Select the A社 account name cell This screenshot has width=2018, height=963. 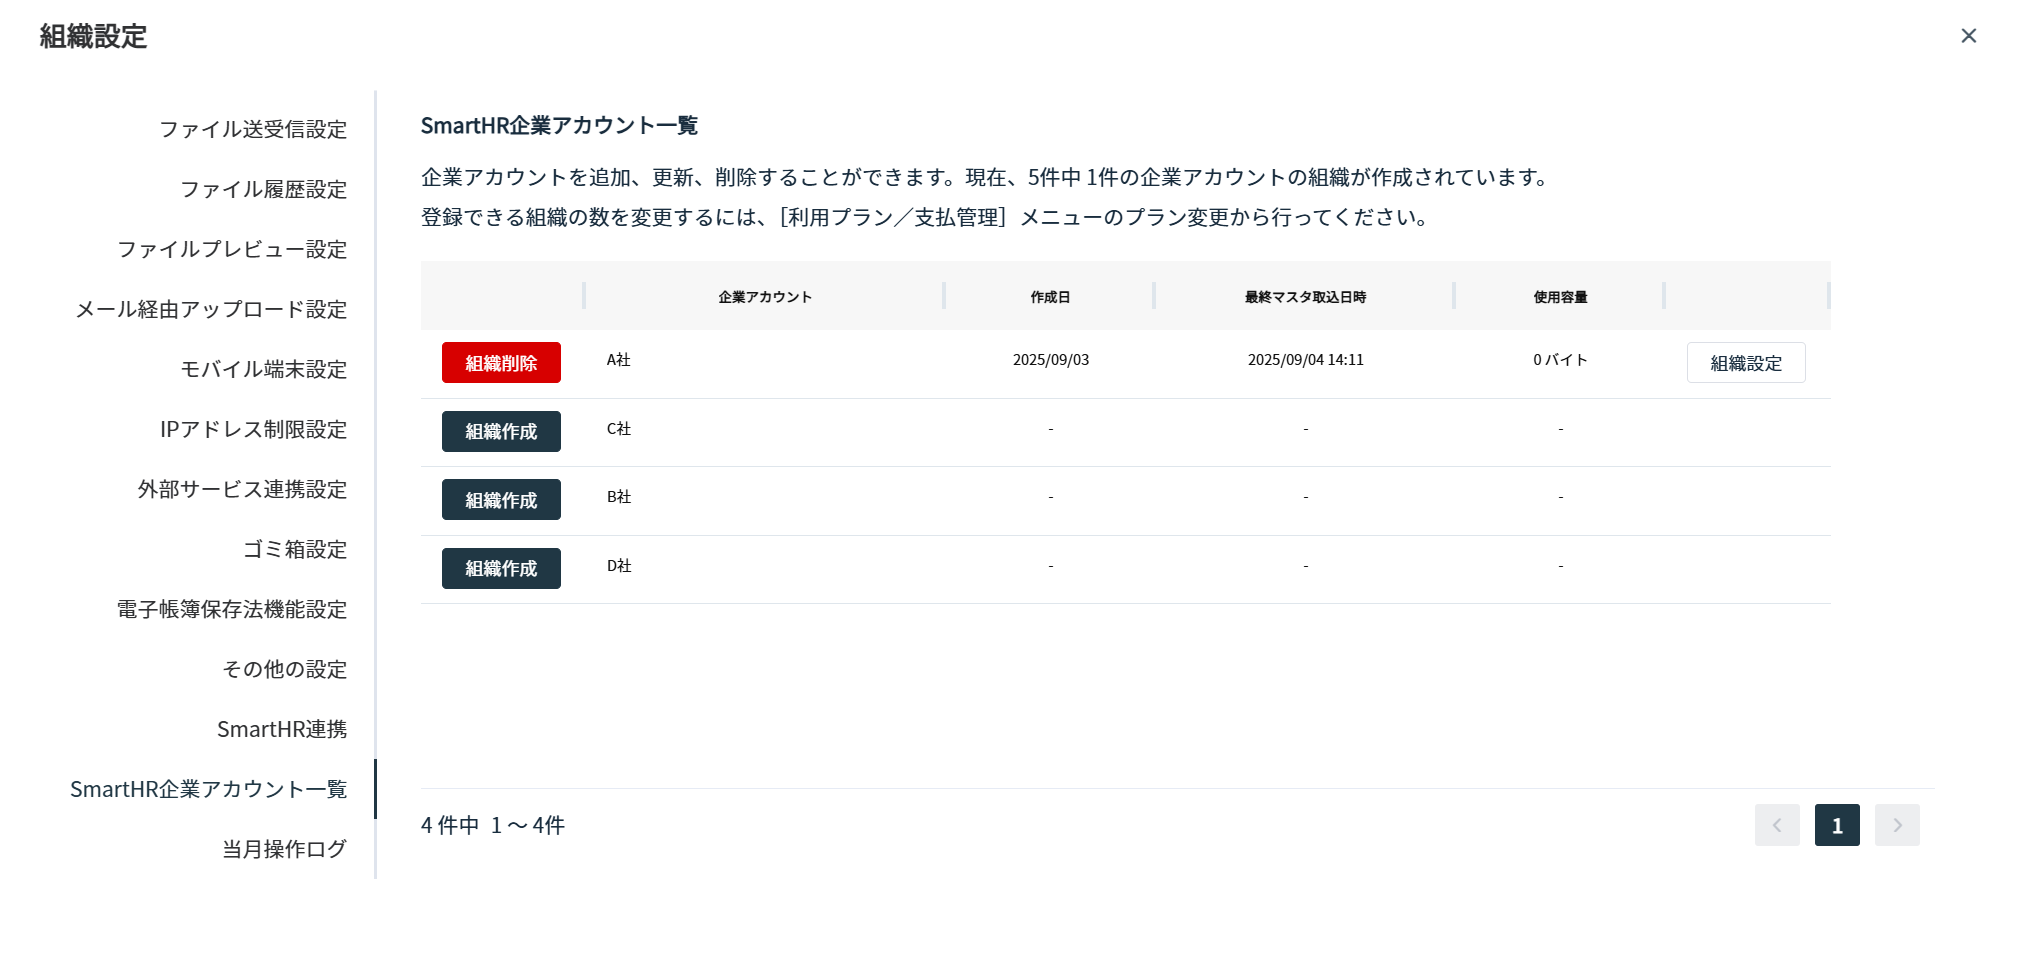point(619,360)
